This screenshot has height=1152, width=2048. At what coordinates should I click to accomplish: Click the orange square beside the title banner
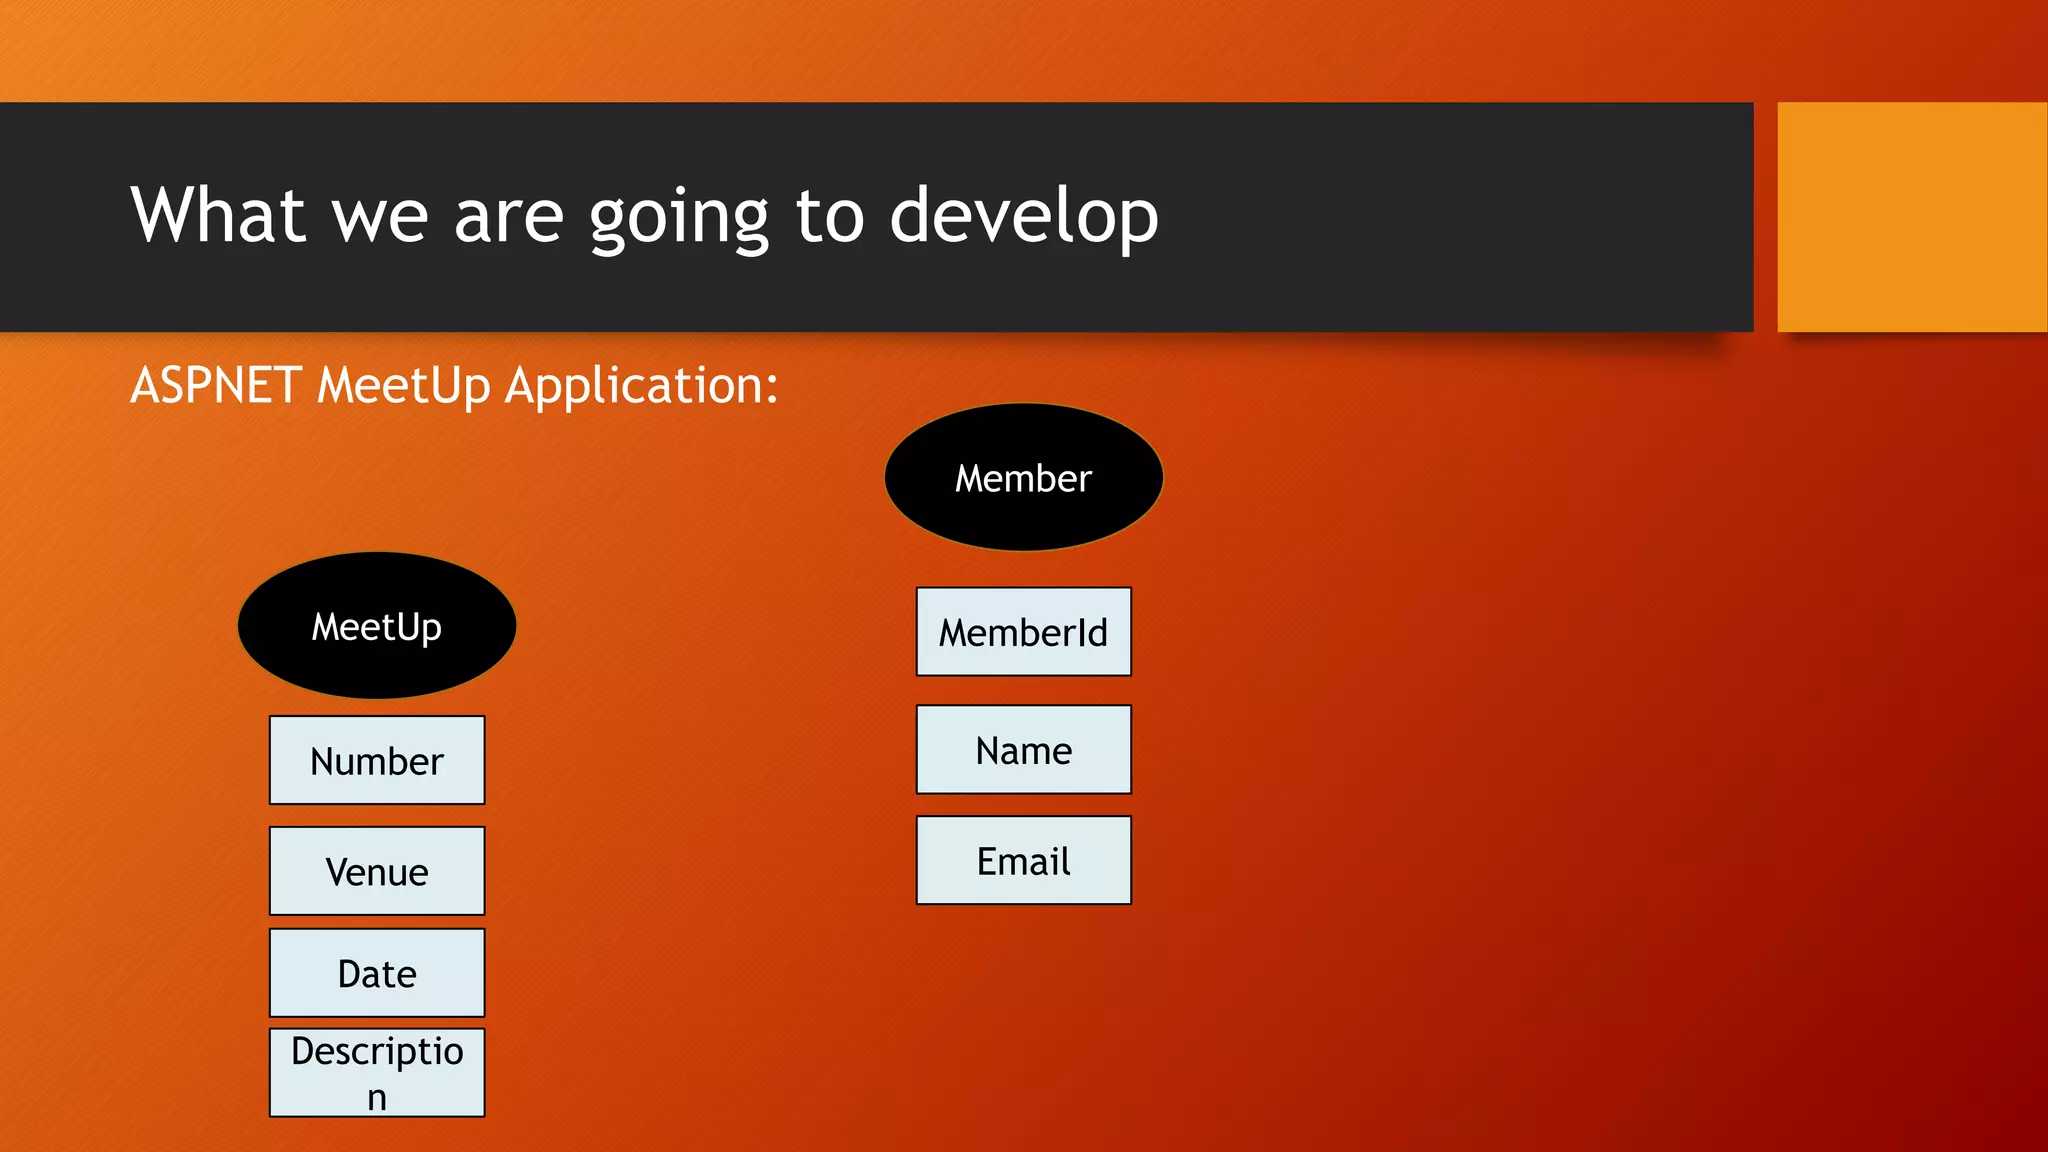pos(1911,217)
